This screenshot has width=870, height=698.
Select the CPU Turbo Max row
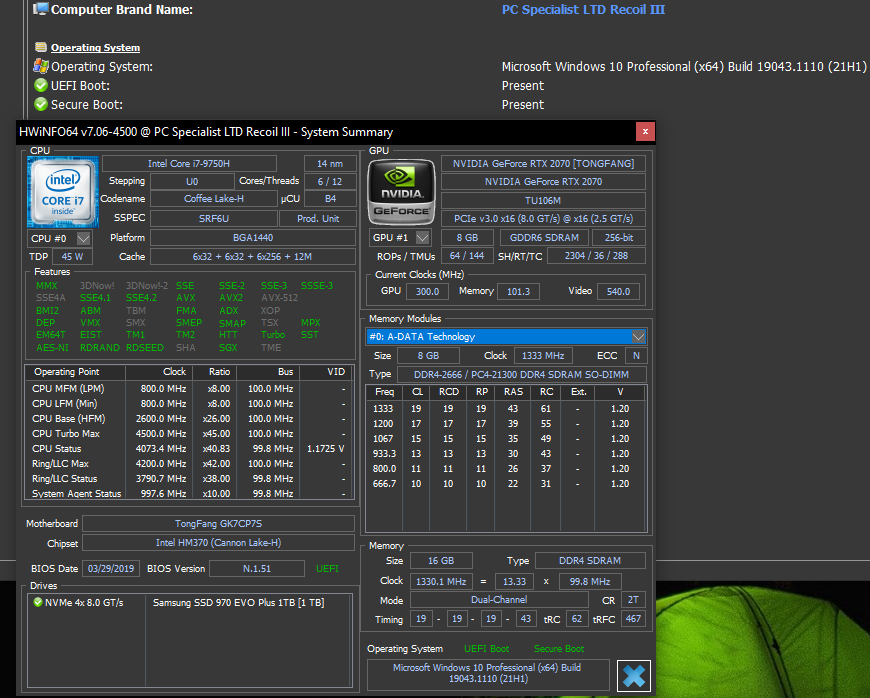[189, 434]
